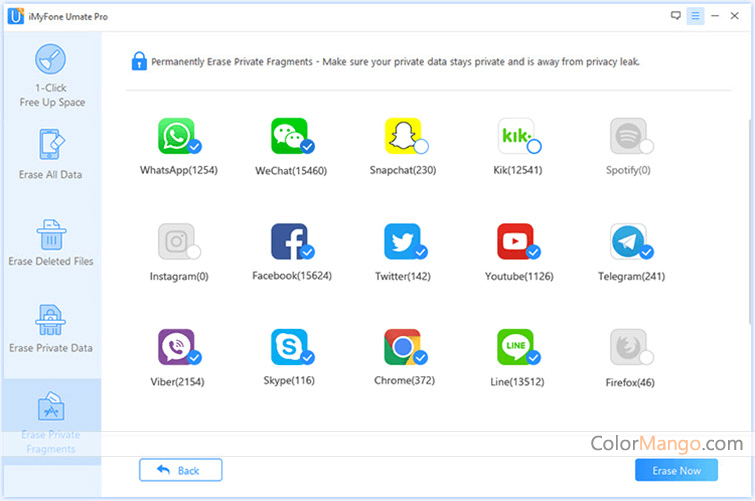The height and width of the screenshot is (501, 755).
Task: Select the Snapchat ghost icon
Action: (402, 135)
